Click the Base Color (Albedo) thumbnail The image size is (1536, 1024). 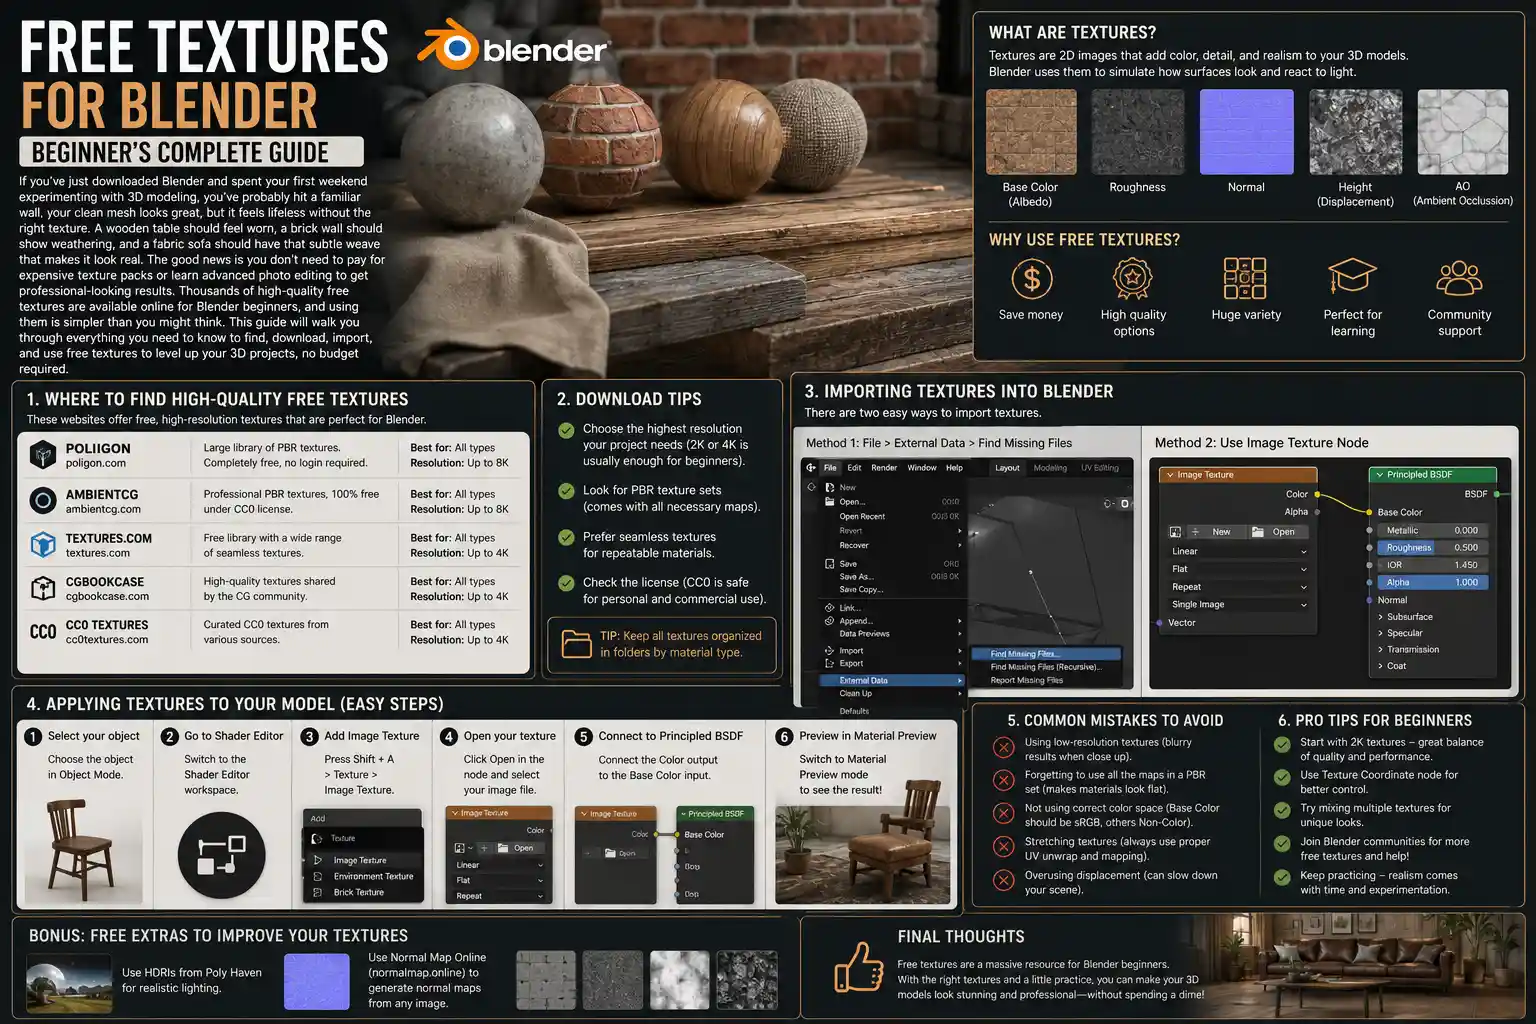tap(1031, 132)
